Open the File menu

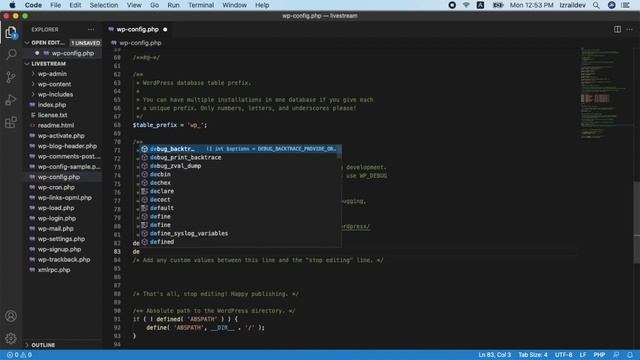coord(55,5)
